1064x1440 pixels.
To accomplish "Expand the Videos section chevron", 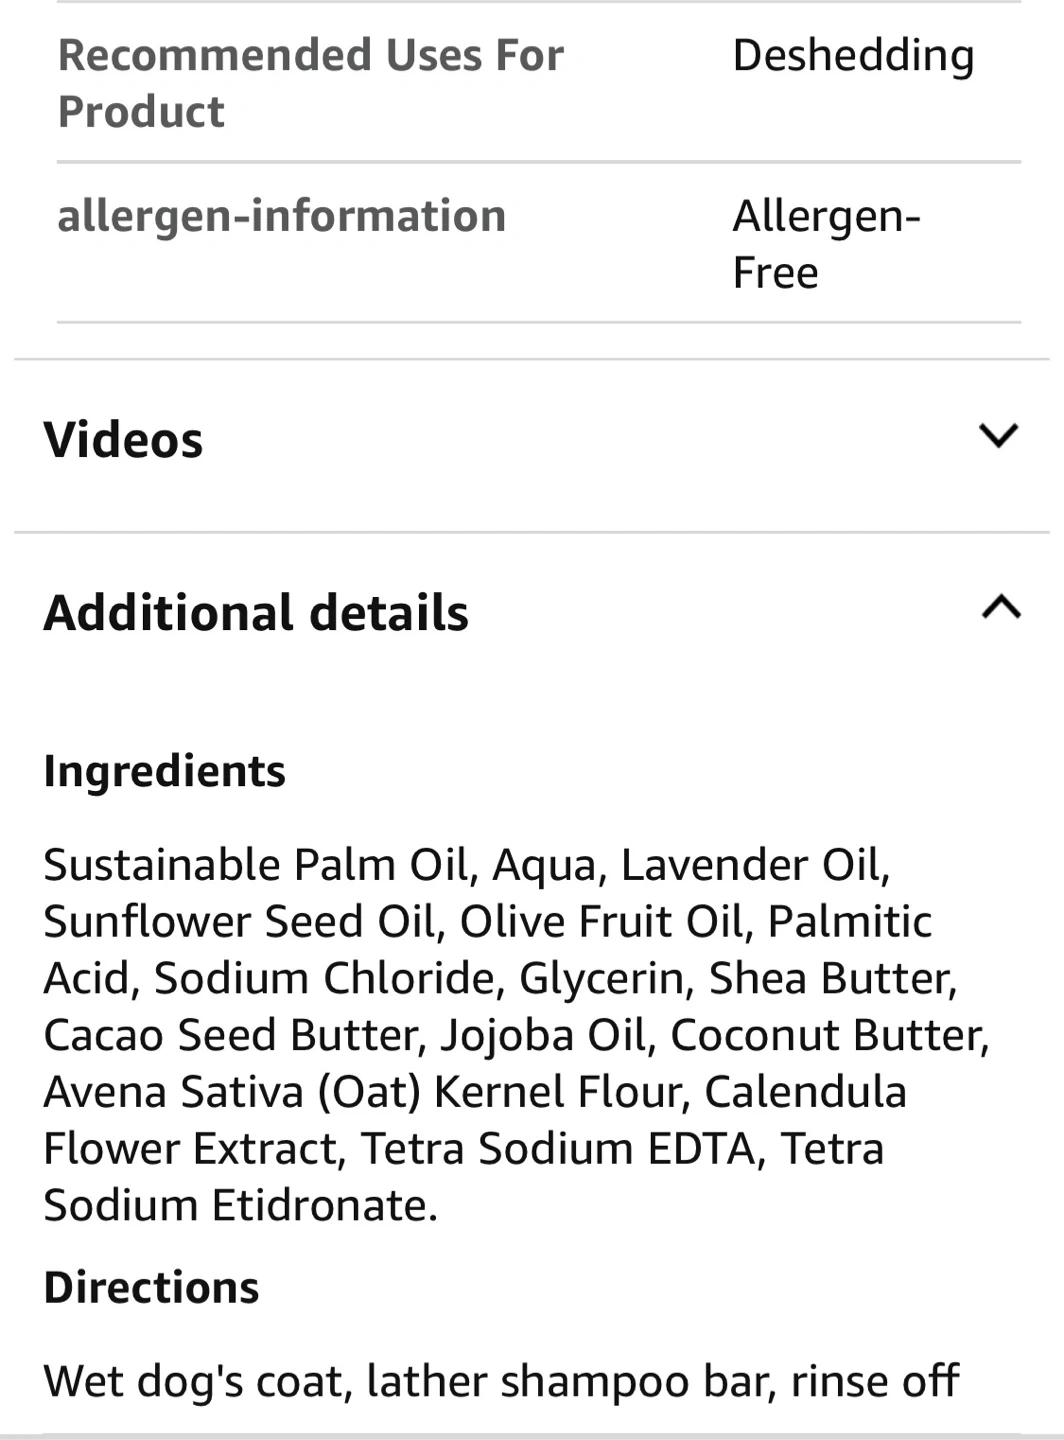I will click(x=998, y=436).
